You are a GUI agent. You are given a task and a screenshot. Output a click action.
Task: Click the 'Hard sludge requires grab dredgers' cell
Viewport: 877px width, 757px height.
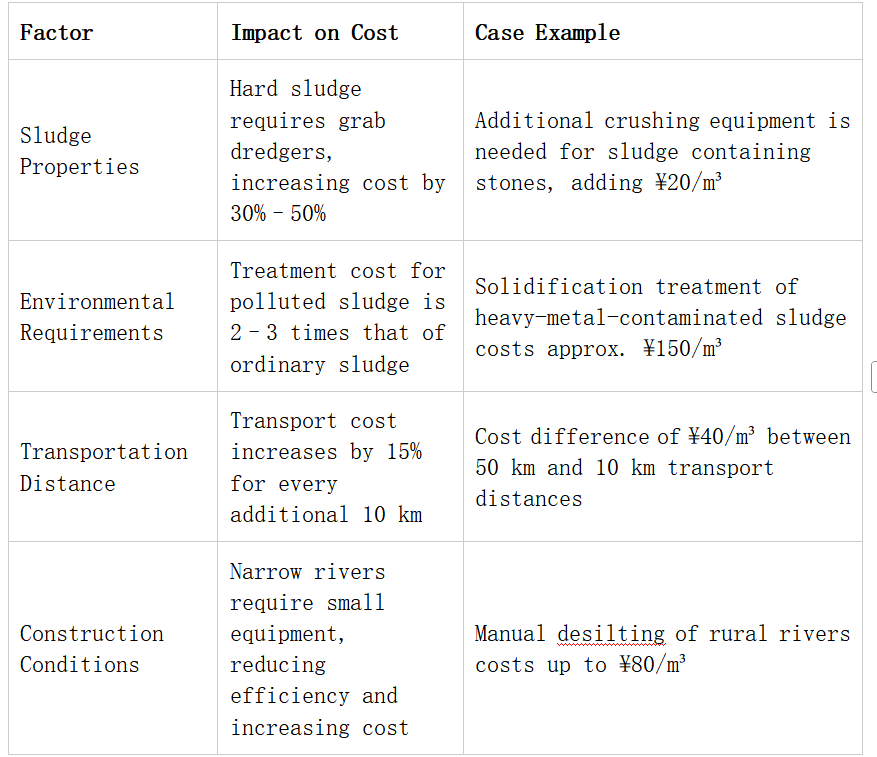click(x=340, y=151)
